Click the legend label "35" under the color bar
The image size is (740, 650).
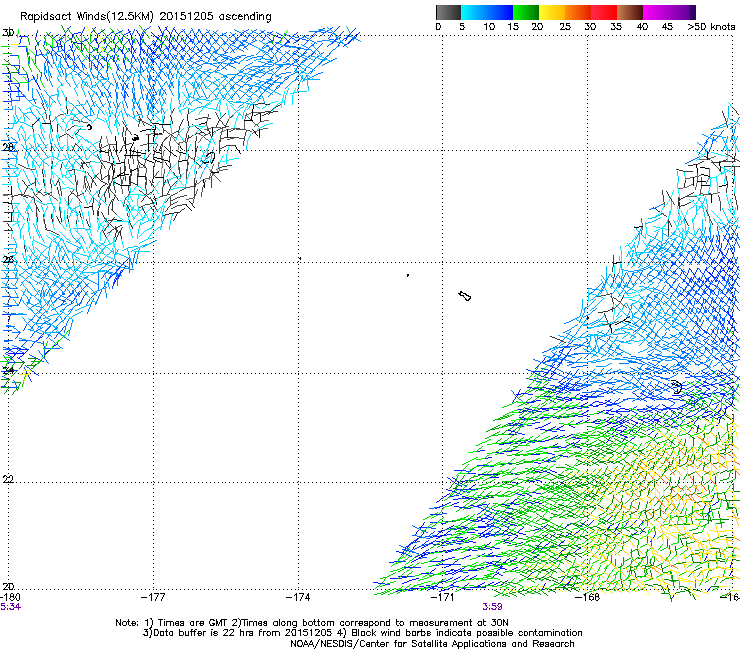[616, 27]
